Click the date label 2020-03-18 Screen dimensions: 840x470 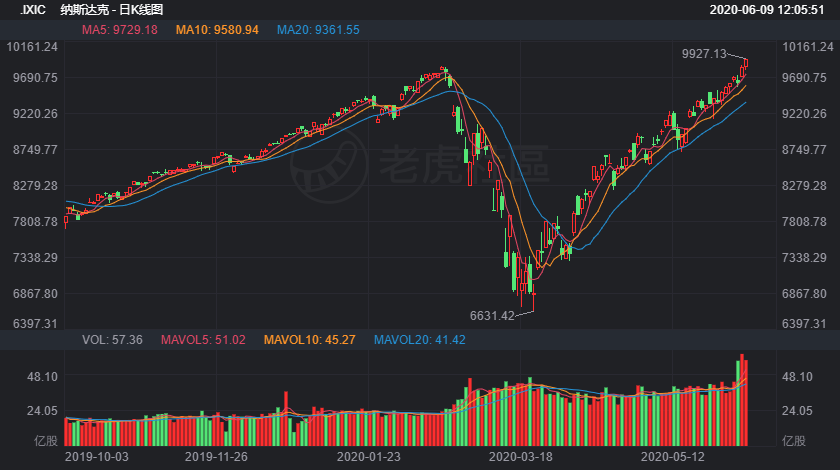(x=520, y=457)
